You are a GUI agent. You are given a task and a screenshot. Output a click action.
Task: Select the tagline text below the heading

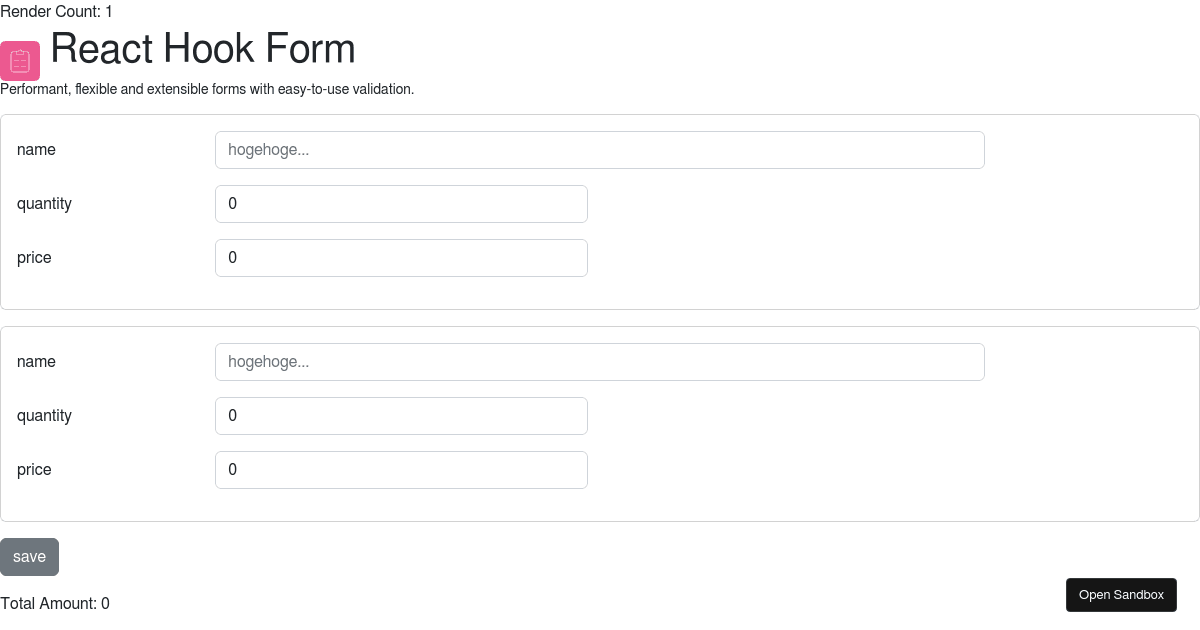(x=209, y=89)
